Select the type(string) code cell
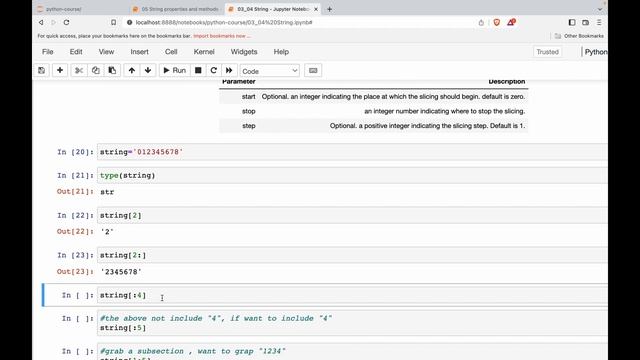Viewport: 640px width, 360px height. coord(352,176)
